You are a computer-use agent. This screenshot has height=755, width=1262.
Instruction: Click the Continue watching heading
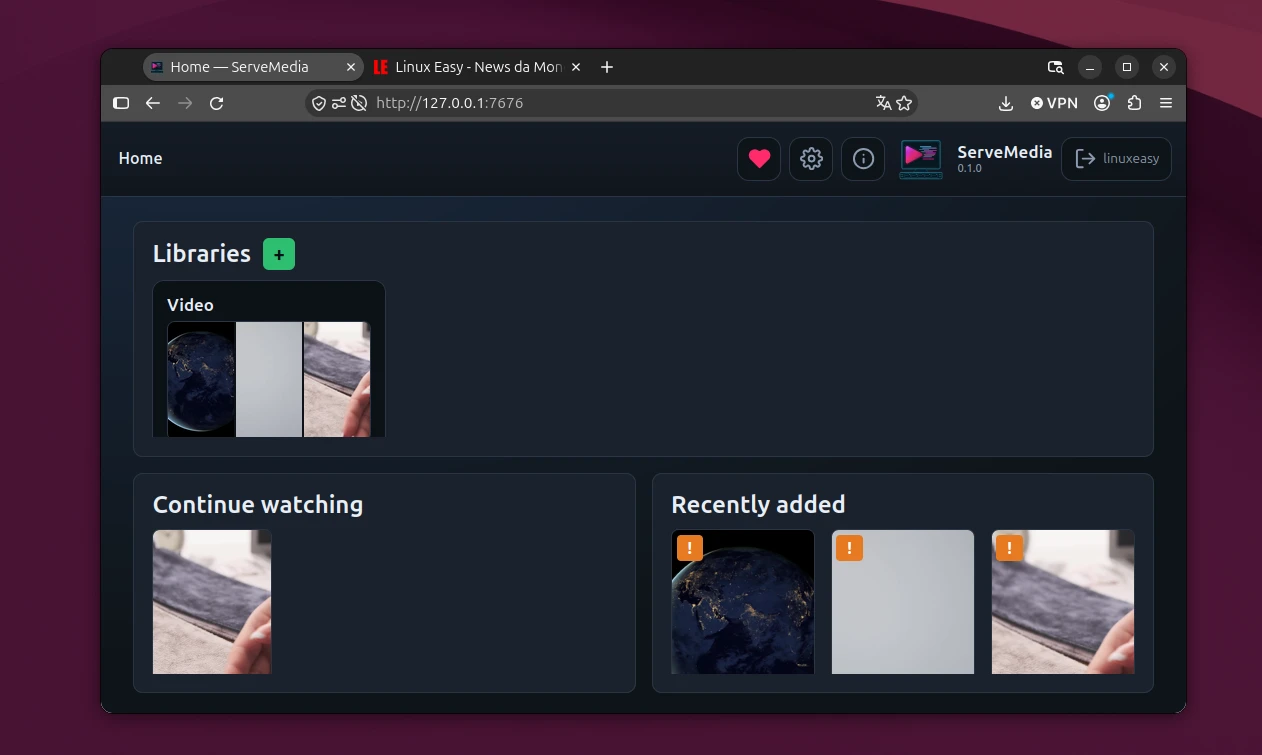click(258, 505)
